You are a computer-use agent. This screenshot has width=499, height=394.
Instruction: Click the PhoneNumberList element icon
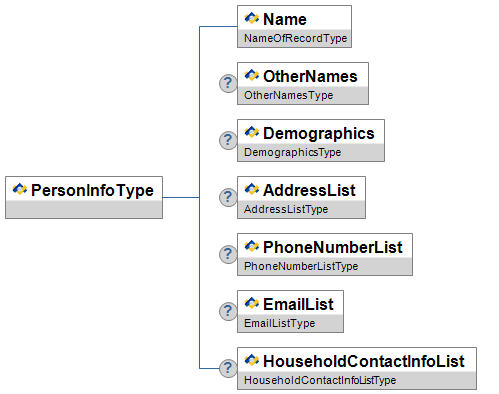point(251,246)
